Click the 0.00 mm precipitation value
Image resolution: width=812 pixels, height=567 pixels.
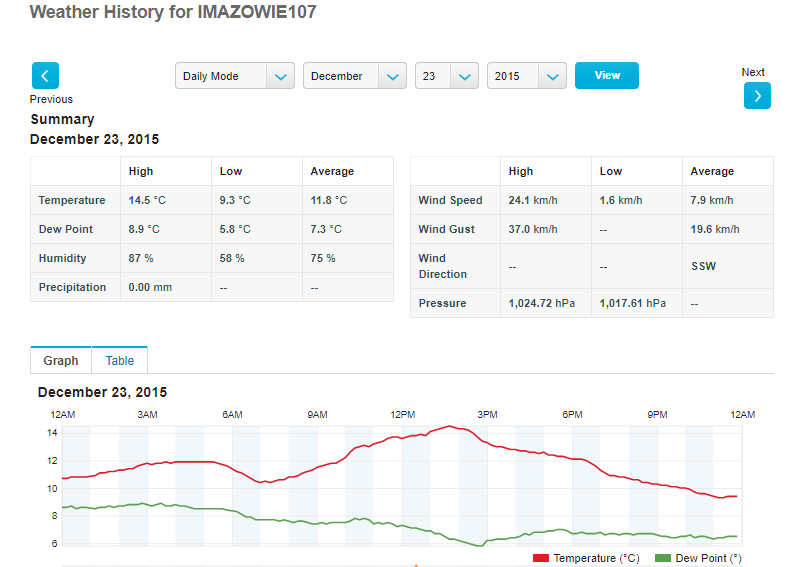coord(150,287)
